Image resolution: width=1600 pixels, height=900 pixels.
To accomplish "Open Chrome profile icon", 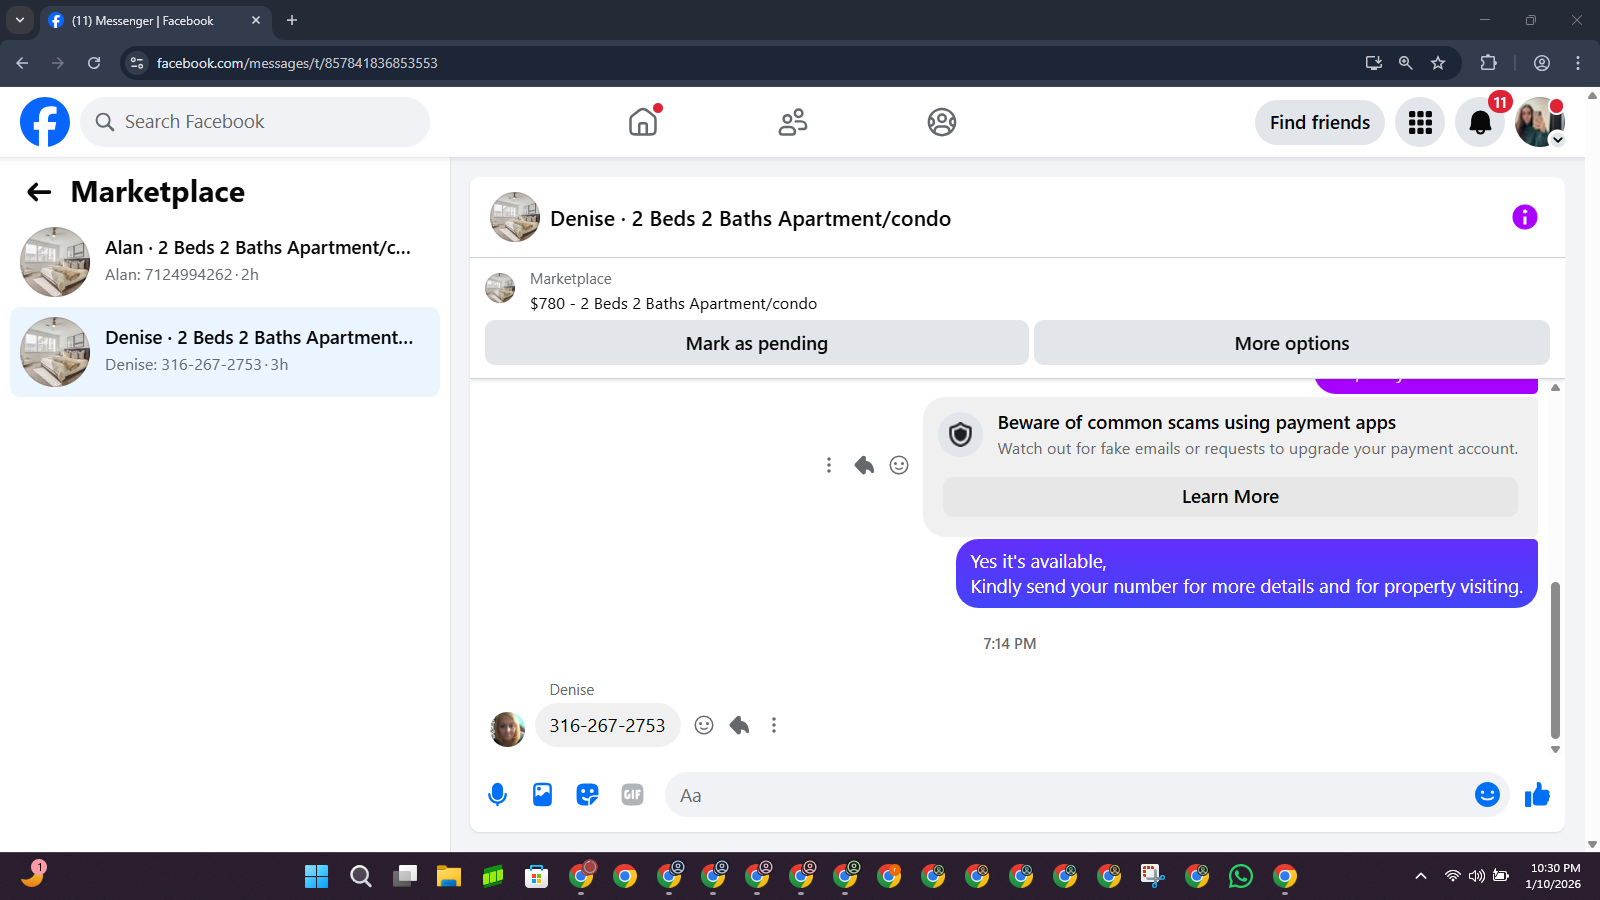I will click(x=1542, y=63).
